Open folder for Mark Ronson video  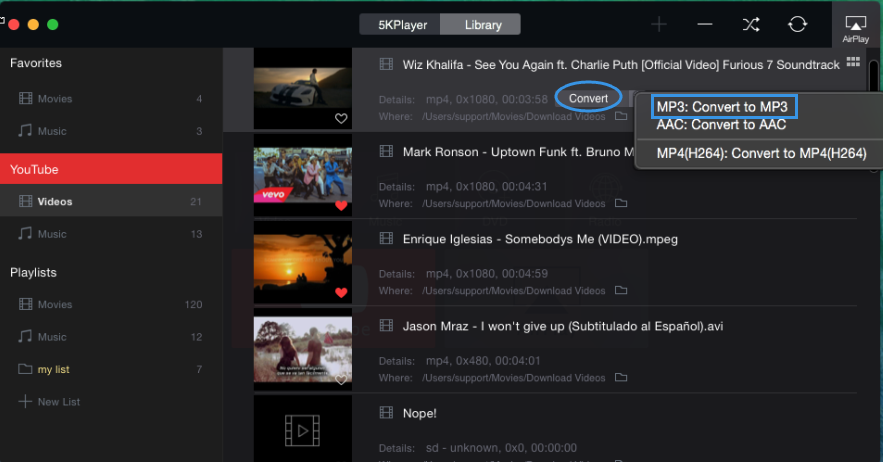[x=621, y=203]
